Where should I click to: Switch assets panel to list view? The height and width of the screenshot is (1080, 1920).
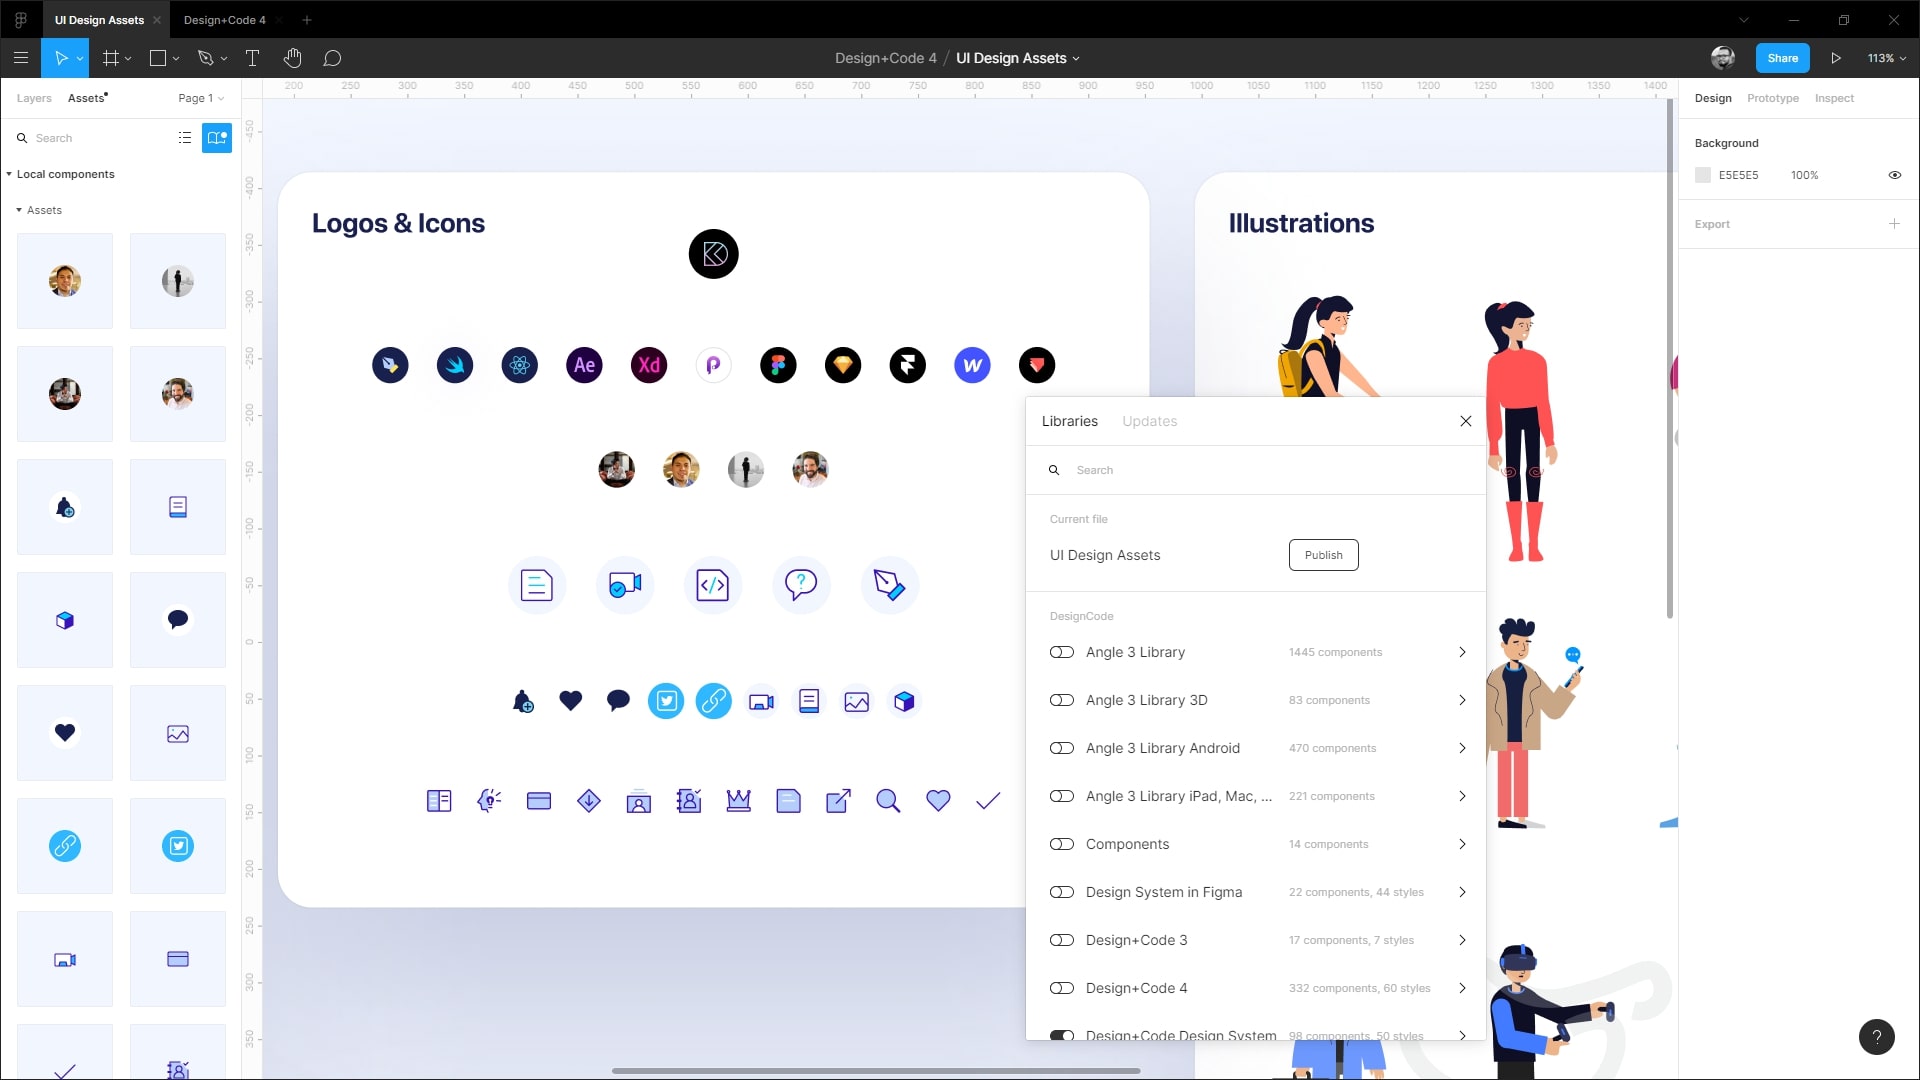tap(184, 138)
